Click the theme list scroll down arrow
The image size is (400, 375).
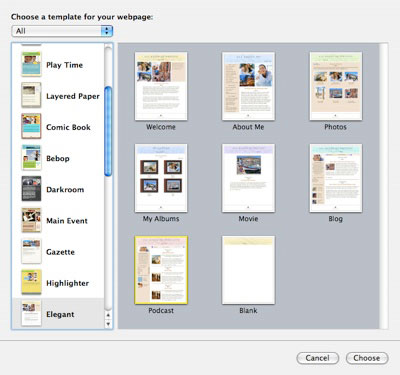(108, 324)
